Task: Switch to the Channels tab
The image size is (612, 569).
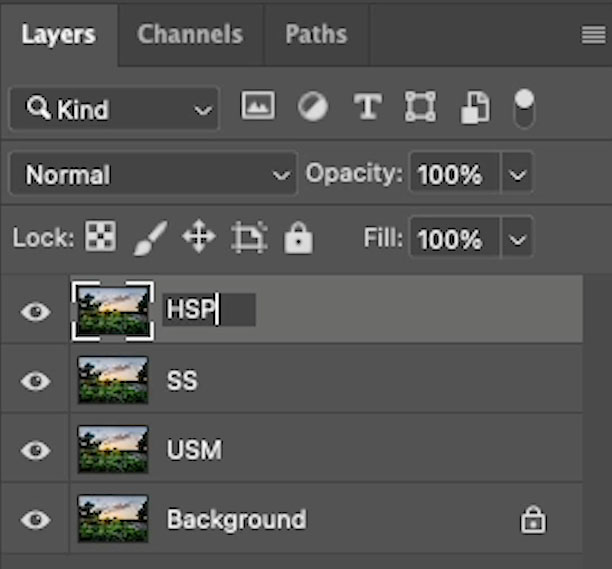Action: tap(190, 34)
